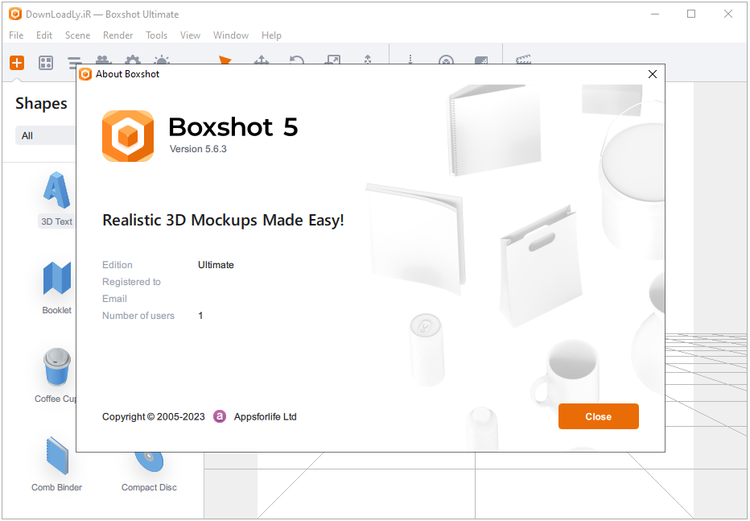
Task: Open the Render menu
Action: (x=118, y=35)
